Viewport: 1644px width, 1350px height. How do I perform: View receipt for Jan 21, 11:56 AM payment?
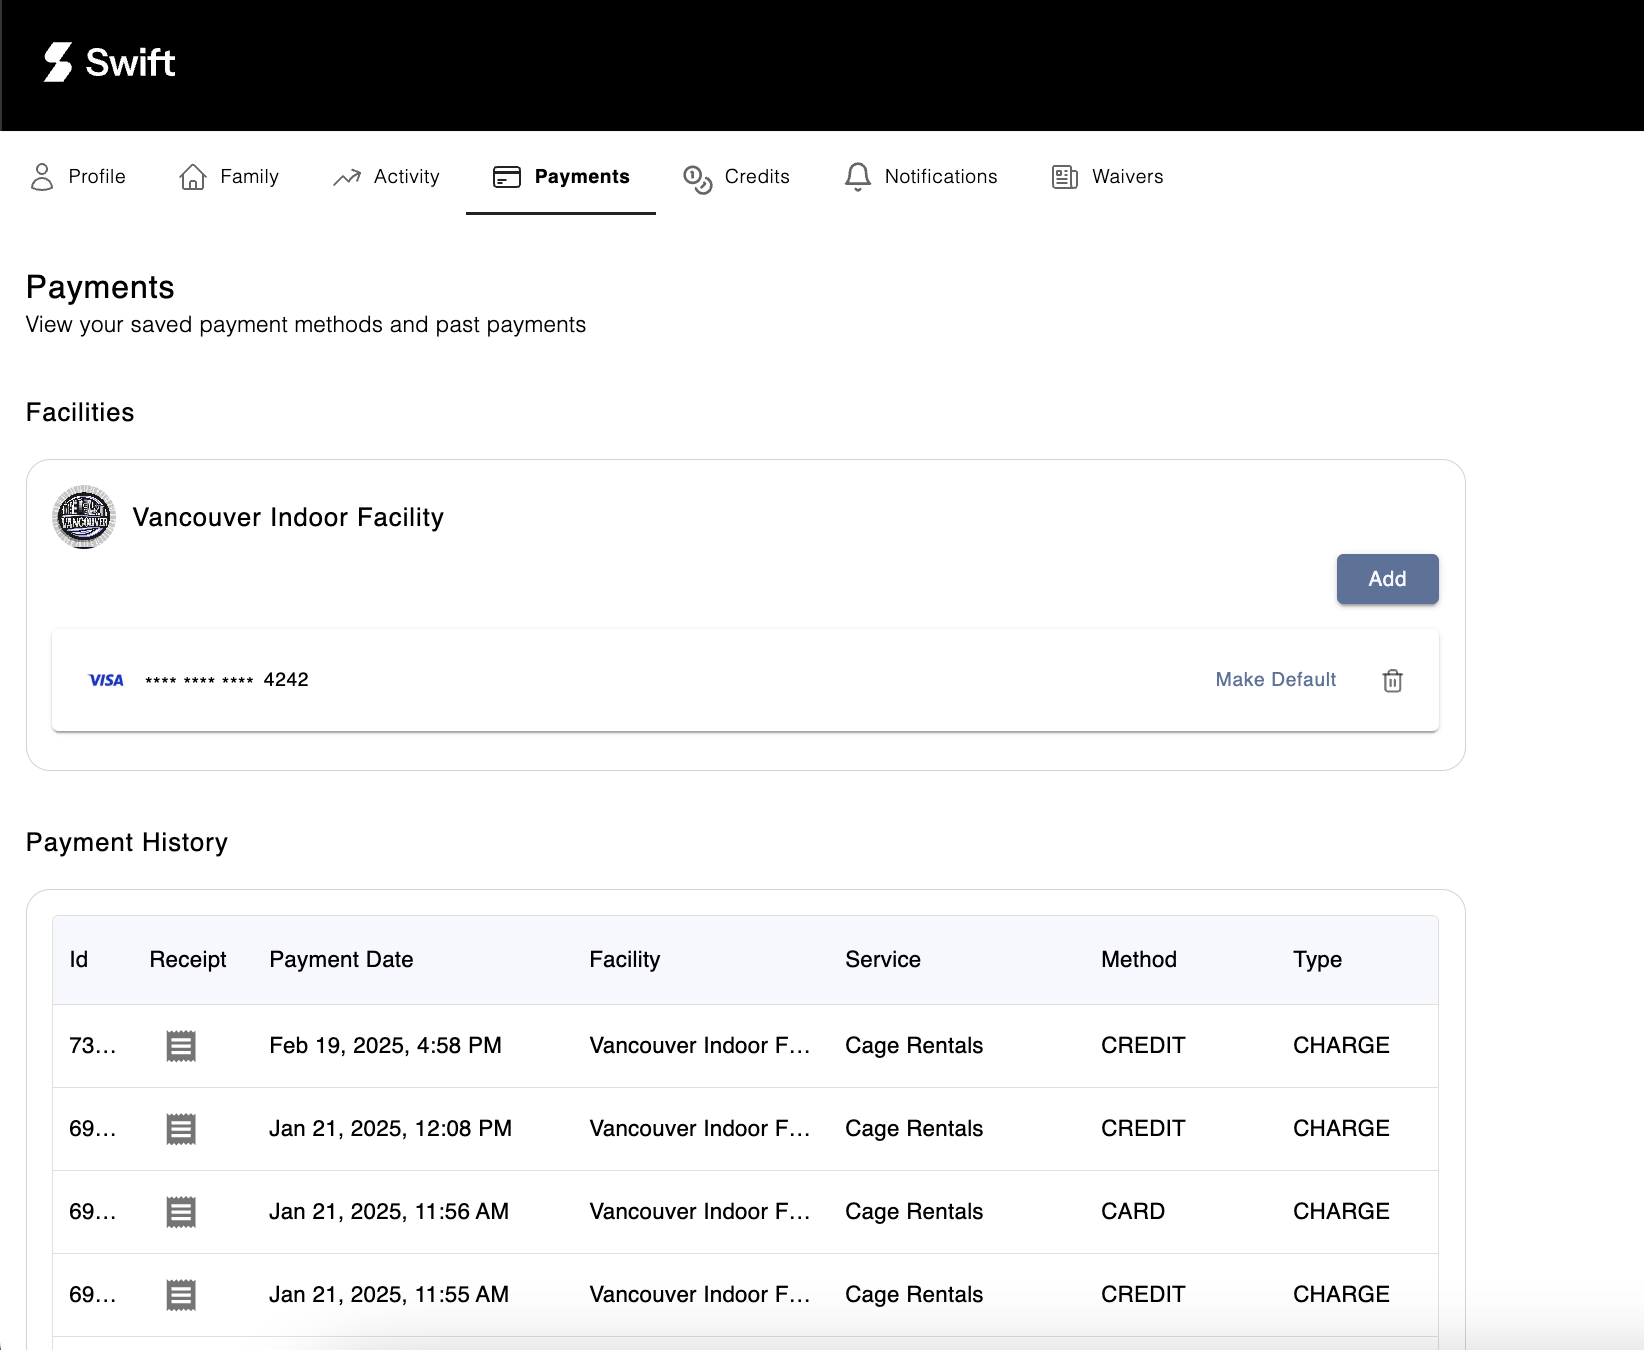coord(181,1212)
